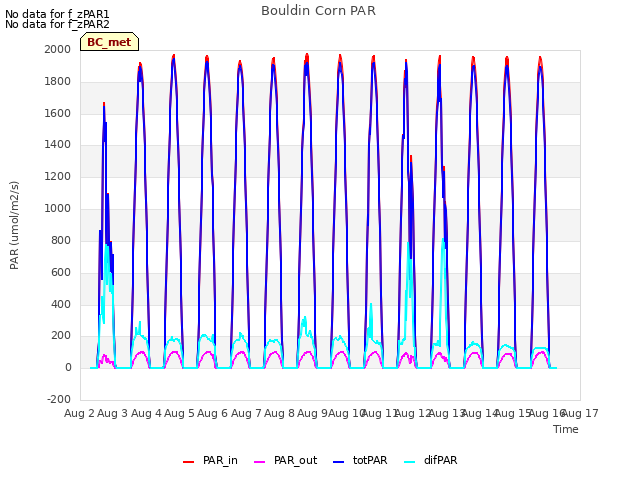Click the 2000 y-axis tick label

coord(58,49)
